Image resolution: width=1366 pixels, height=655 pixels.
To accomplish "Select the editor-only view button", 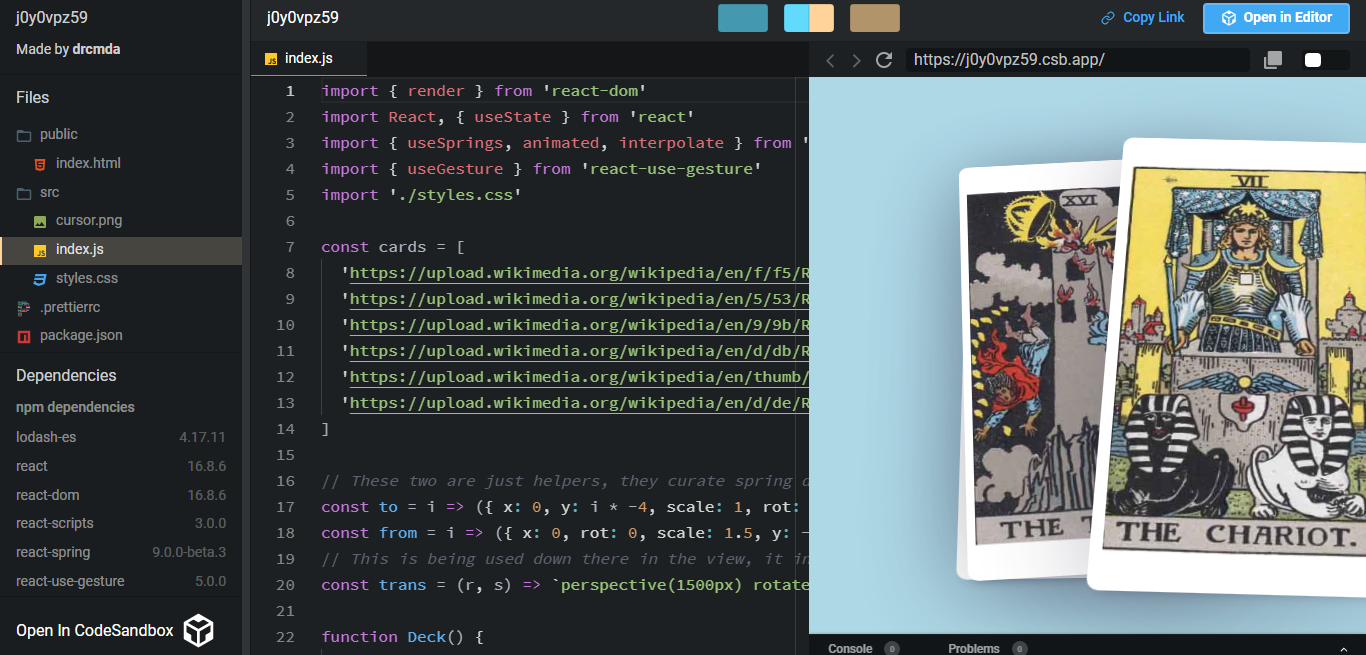I will (x=743, y=18).
